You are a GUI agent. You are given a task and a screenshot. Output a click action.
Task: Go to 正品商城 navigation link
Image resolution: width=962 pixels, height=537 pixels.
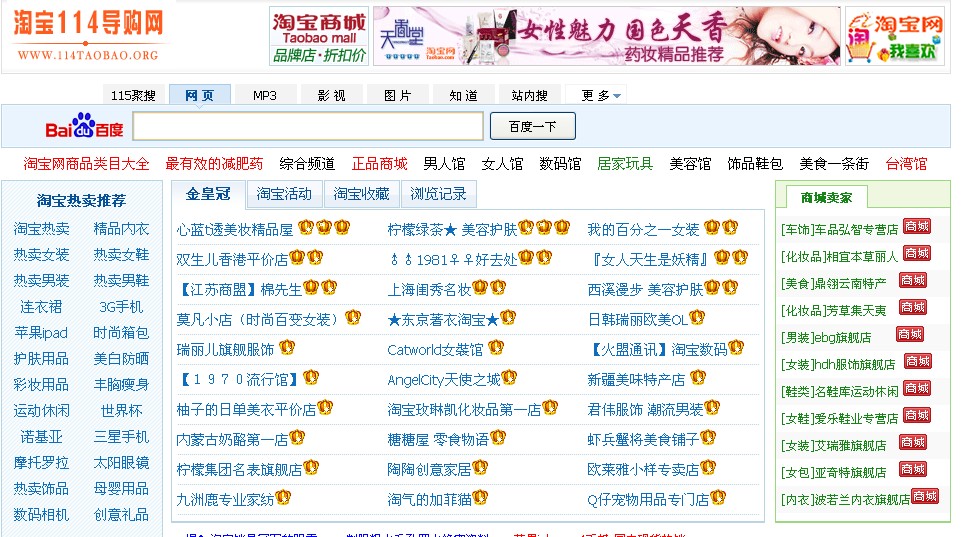tap(380, 164)
